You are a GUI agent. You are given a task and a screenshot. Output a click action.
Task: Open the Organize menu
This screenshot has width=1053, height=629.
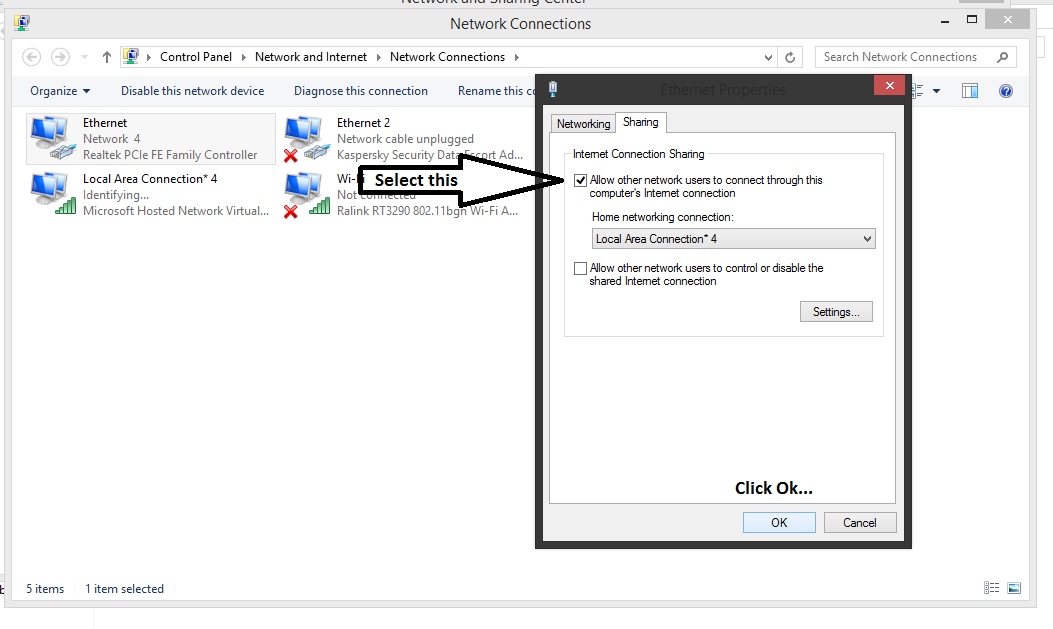click(x=60, y=91)
